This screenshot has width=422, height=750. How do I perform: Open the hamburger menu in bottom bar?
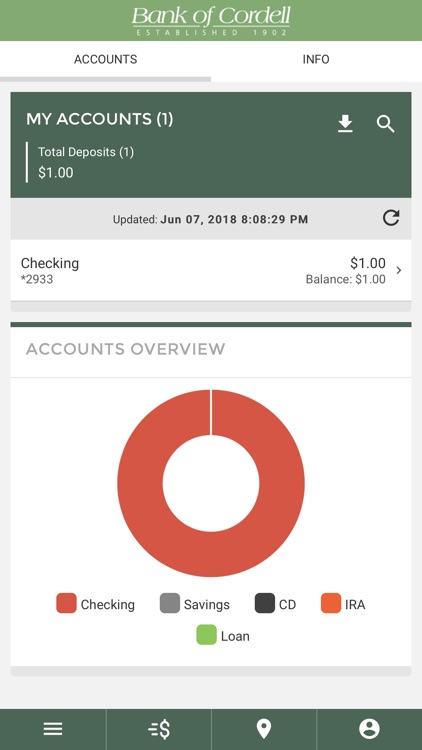53,729
